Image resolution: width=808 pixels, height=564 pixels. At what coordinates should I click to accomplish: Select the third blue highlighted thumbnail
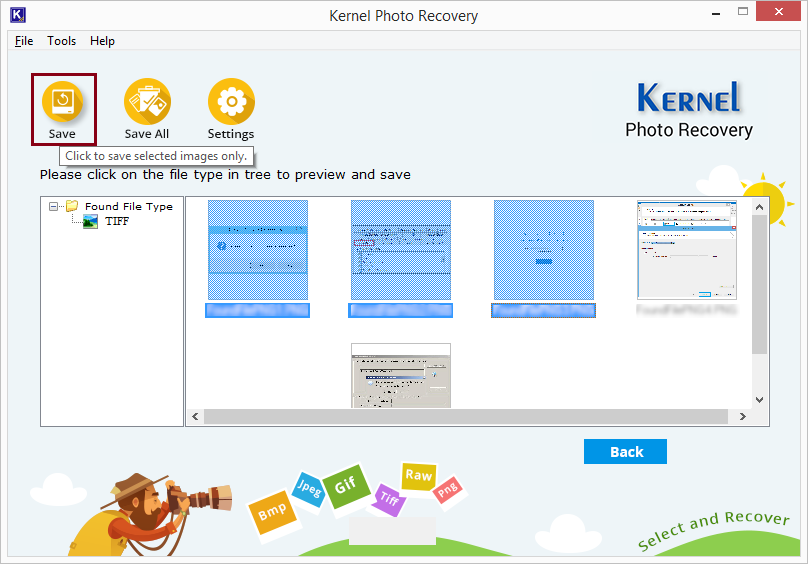click(544, 250)
